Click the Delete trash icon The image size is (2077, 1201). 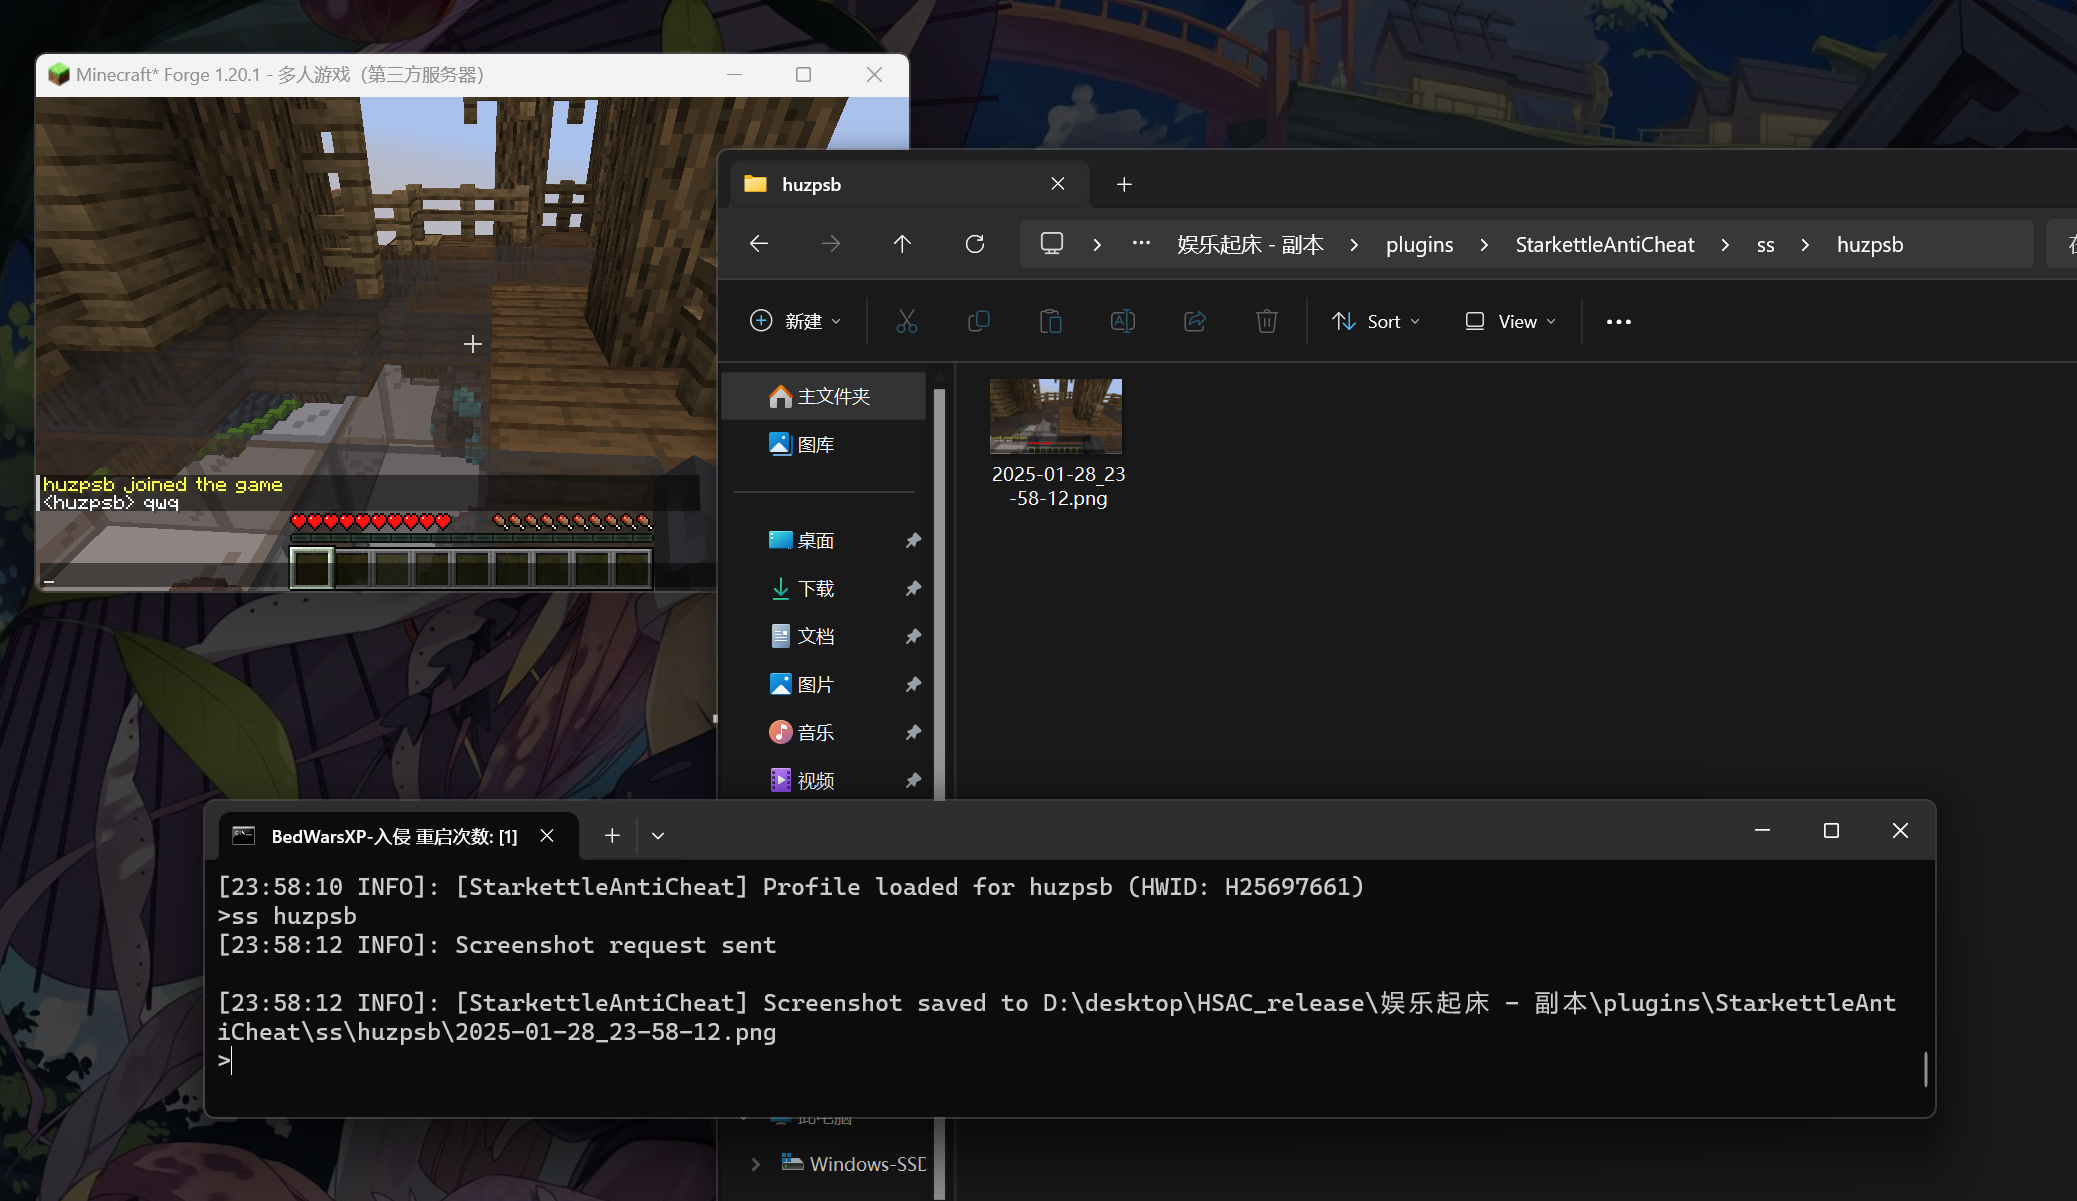(1267, 321)
